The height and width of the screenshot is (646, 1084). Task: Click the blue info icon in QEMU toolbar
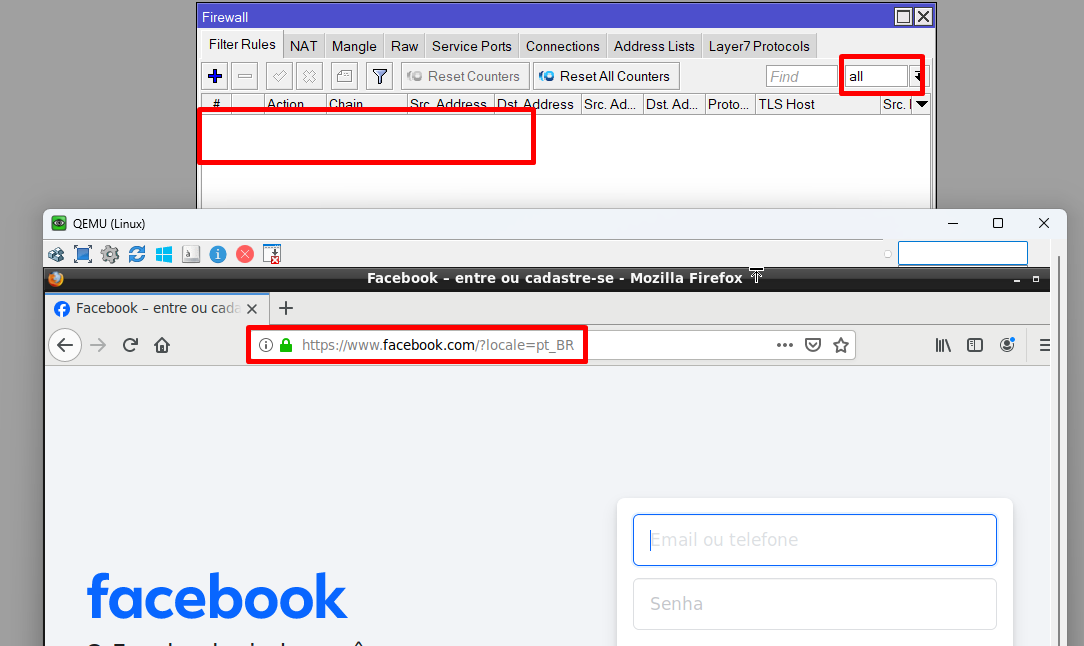pos(218,255)
